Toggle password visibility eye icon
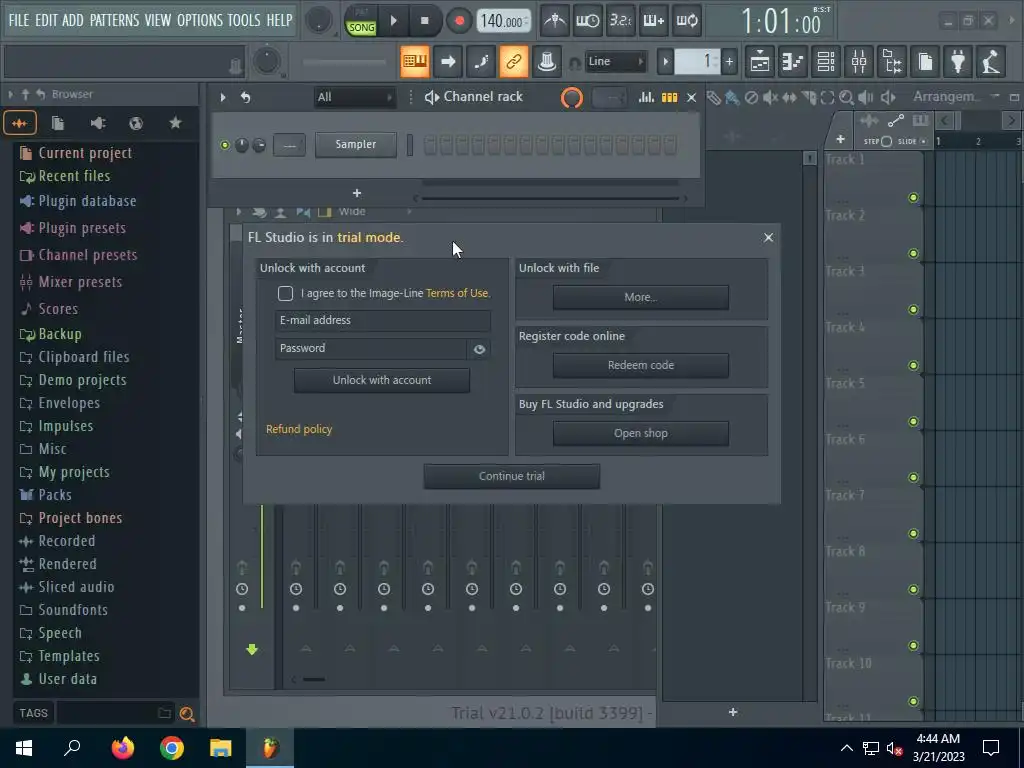1024x768 pixels. pos(479,349)
